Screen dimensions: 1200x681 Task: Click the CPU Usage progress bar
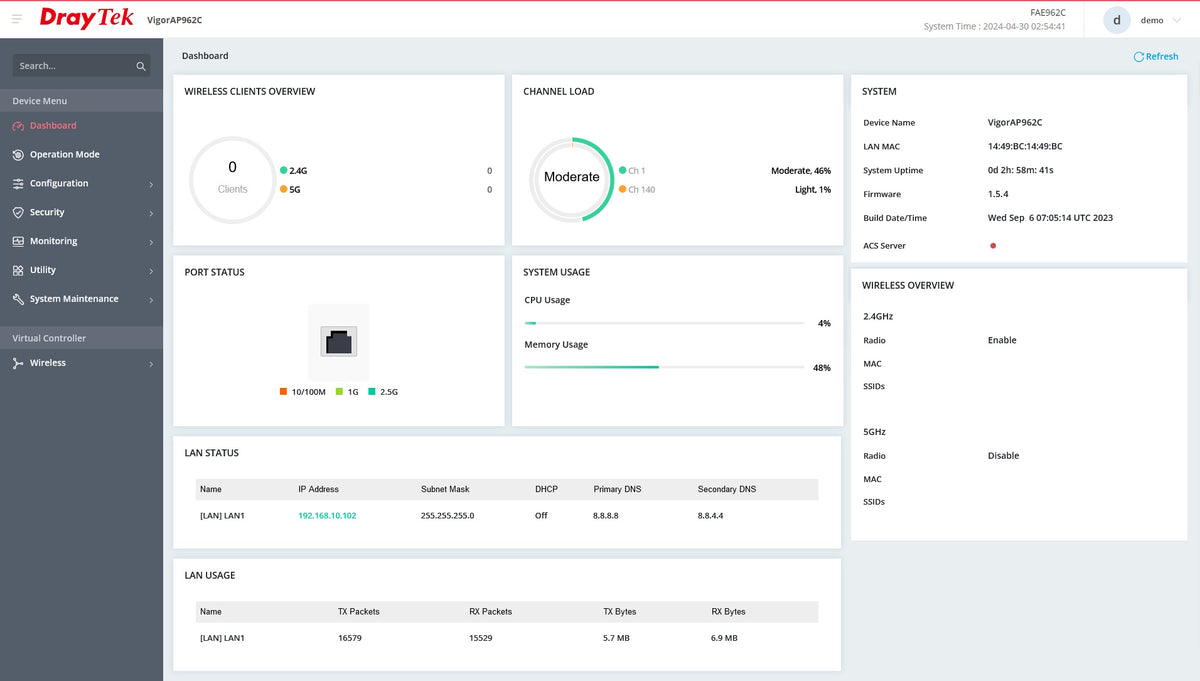[x=664, y=323]
